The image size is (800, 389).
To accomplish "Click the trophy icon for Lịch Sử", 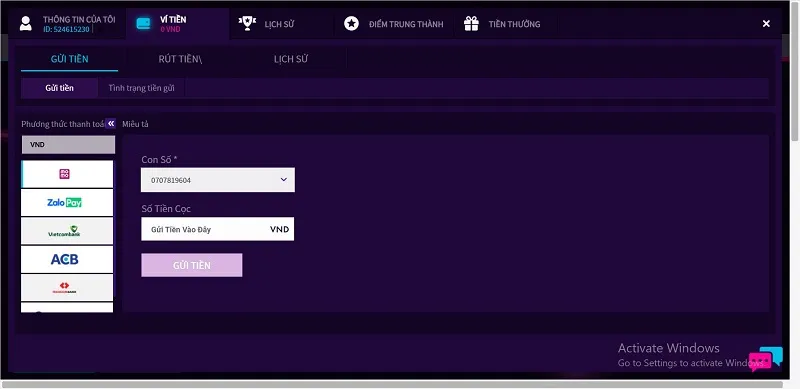I will (x=247, y=23).
